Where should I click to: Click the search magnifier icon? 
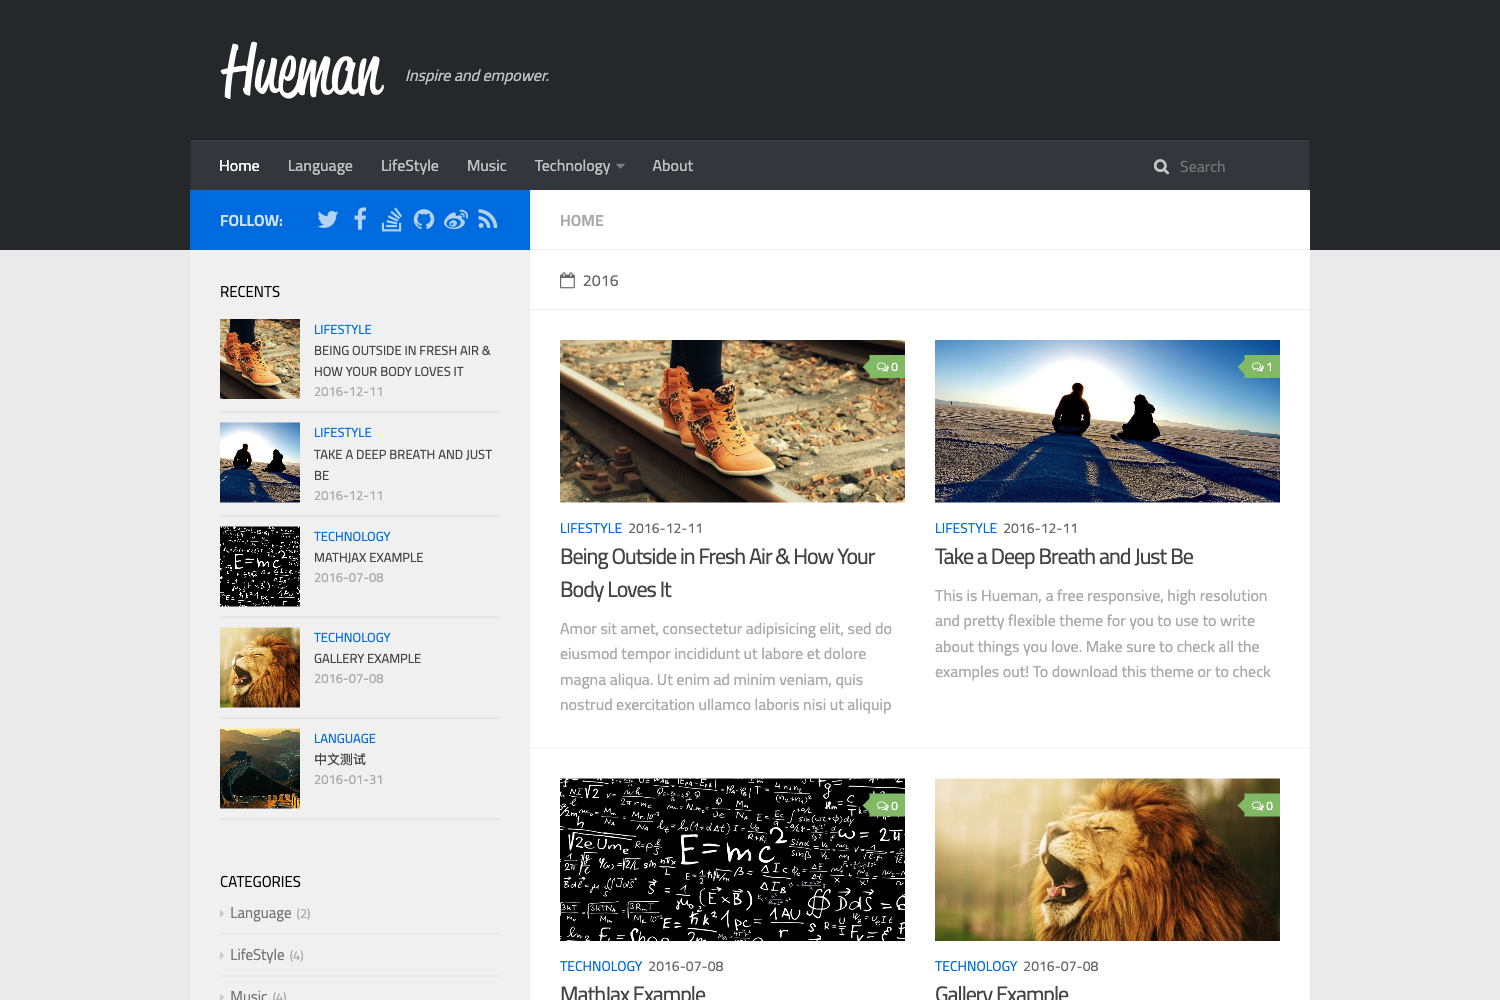pyautogui.click(x=1161, y=166)
